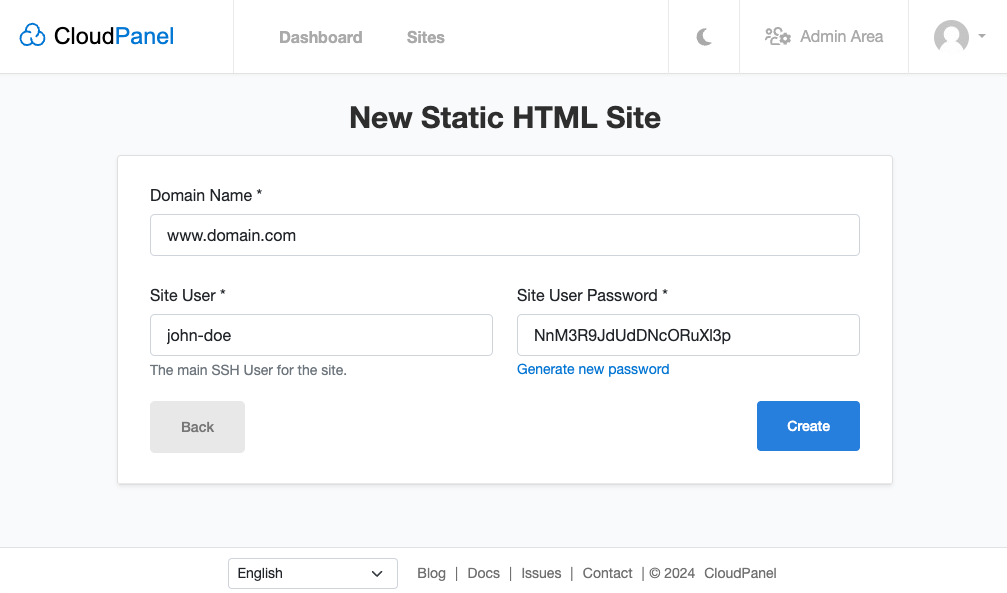Click the Site User Password field

(x=688, y=335)
